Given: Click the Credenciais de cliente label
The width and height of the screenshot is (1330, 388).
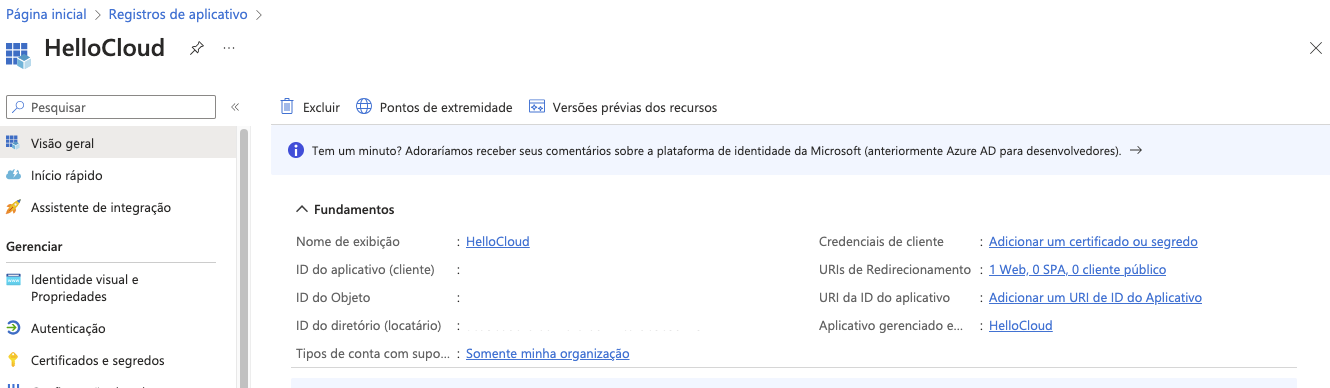Looking at the screenshot, I should (881, 242).
